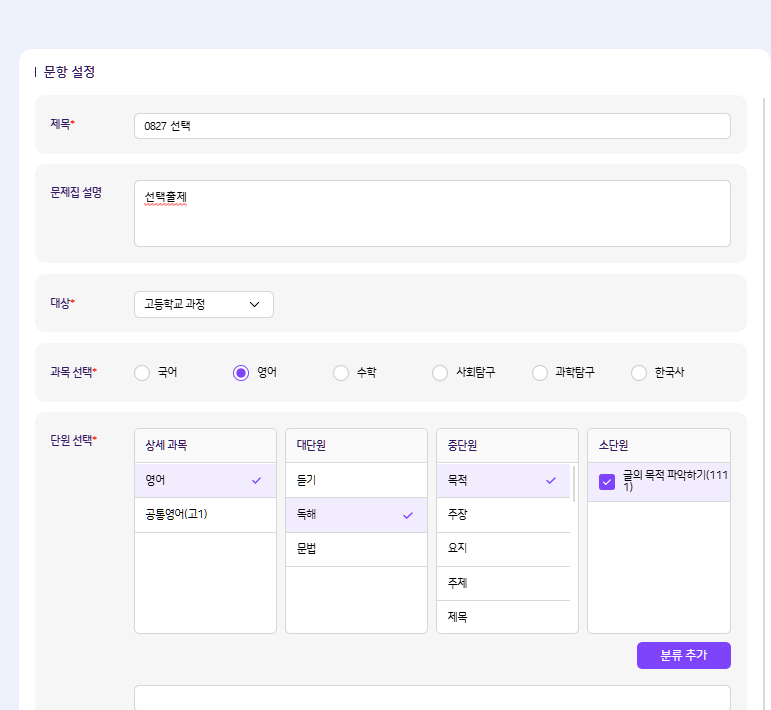Select the 영어 subject radio button
The image size is (771, 710).
(x=241, y=373)
